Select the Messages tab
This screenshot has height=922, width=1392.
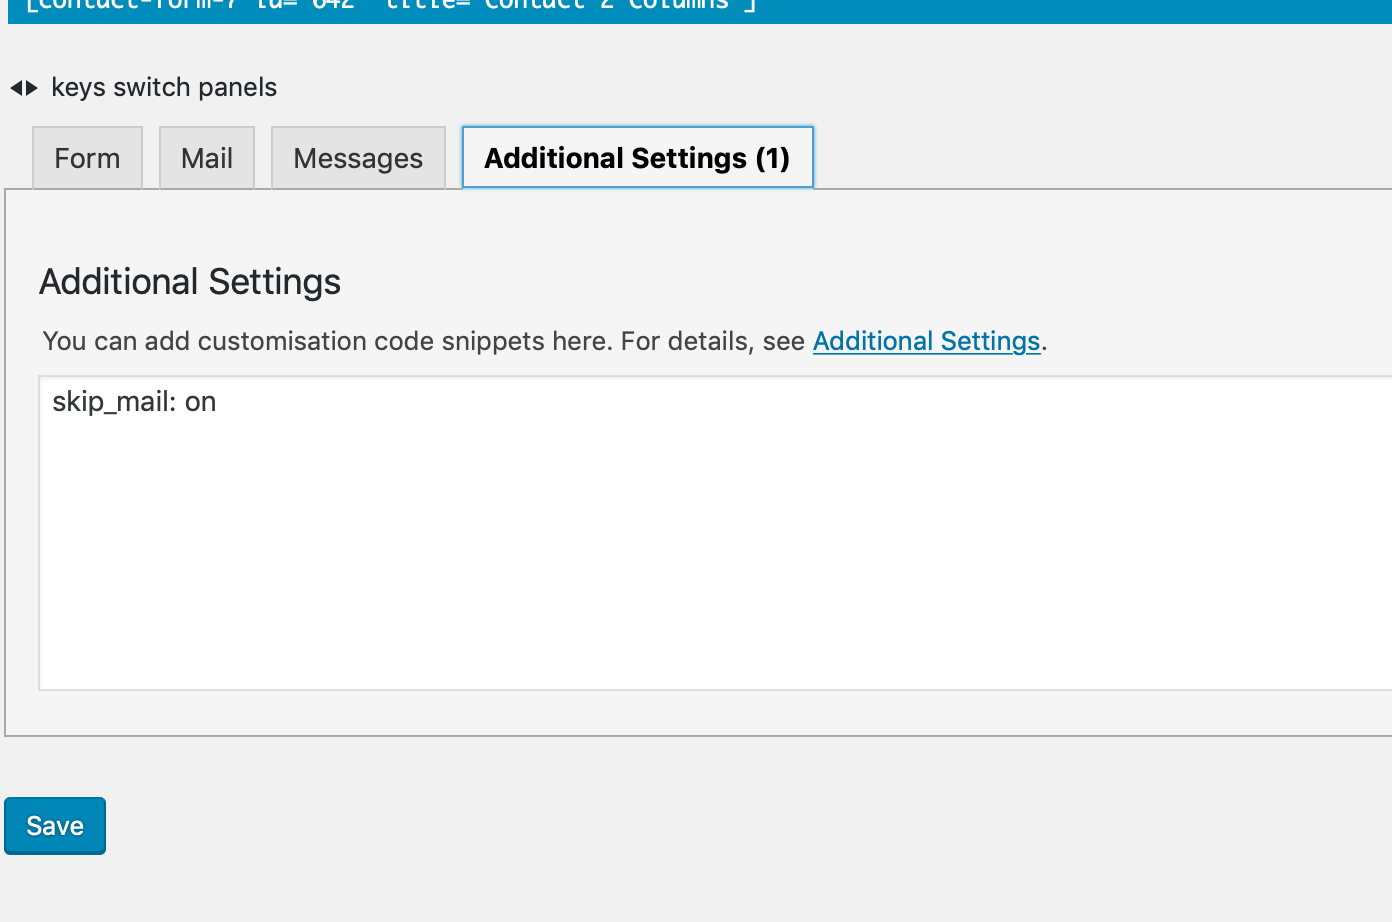click(x=358, y=158)
